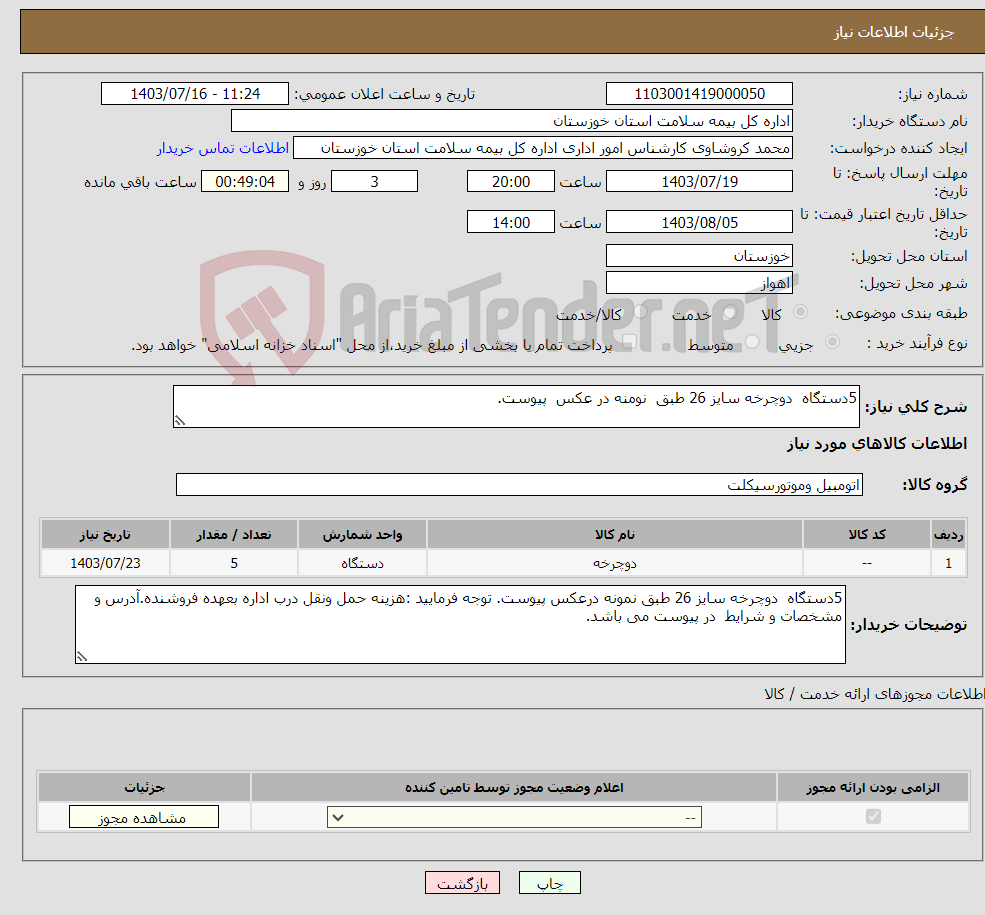Click the تعداد / مقدار column header
The image size is (985, 915).
234,534
